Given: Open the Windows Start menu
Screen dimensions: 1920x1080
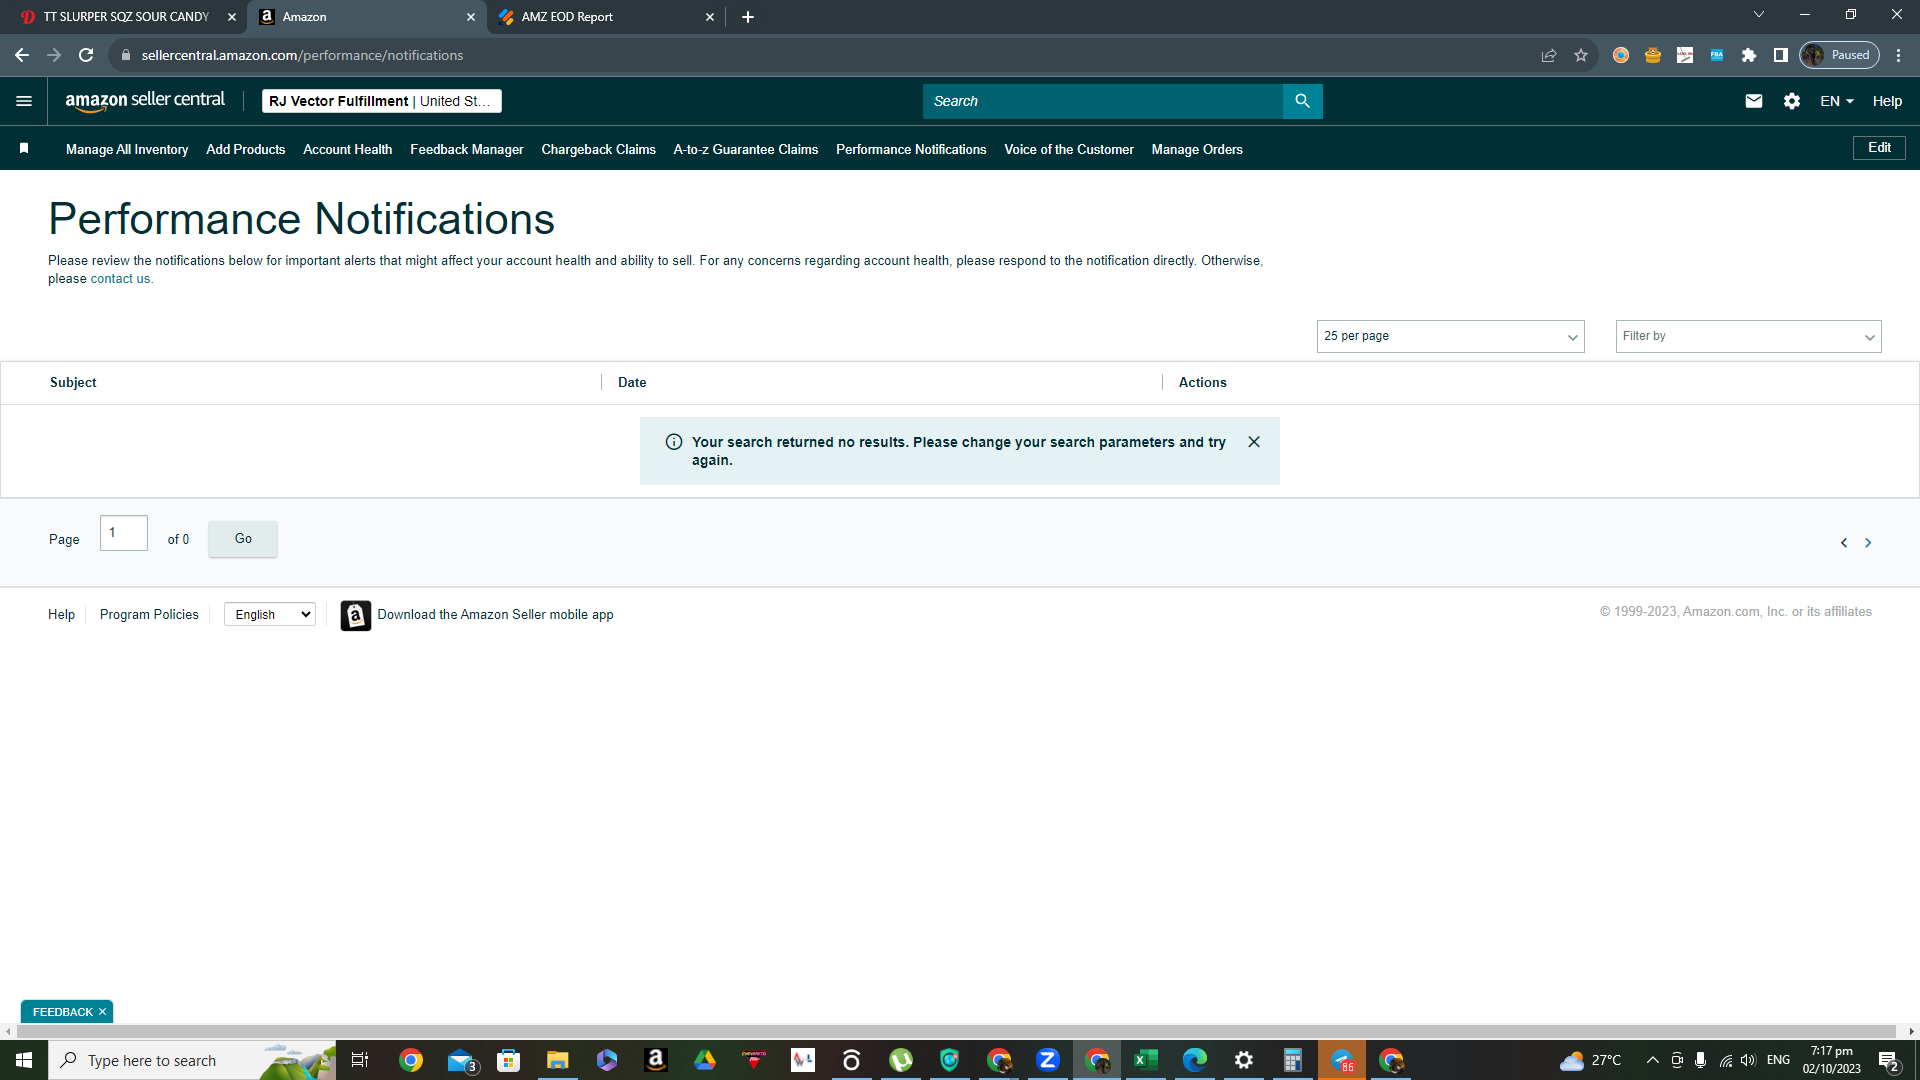Looking at the screenshot, I should [x=24, y=1060].
